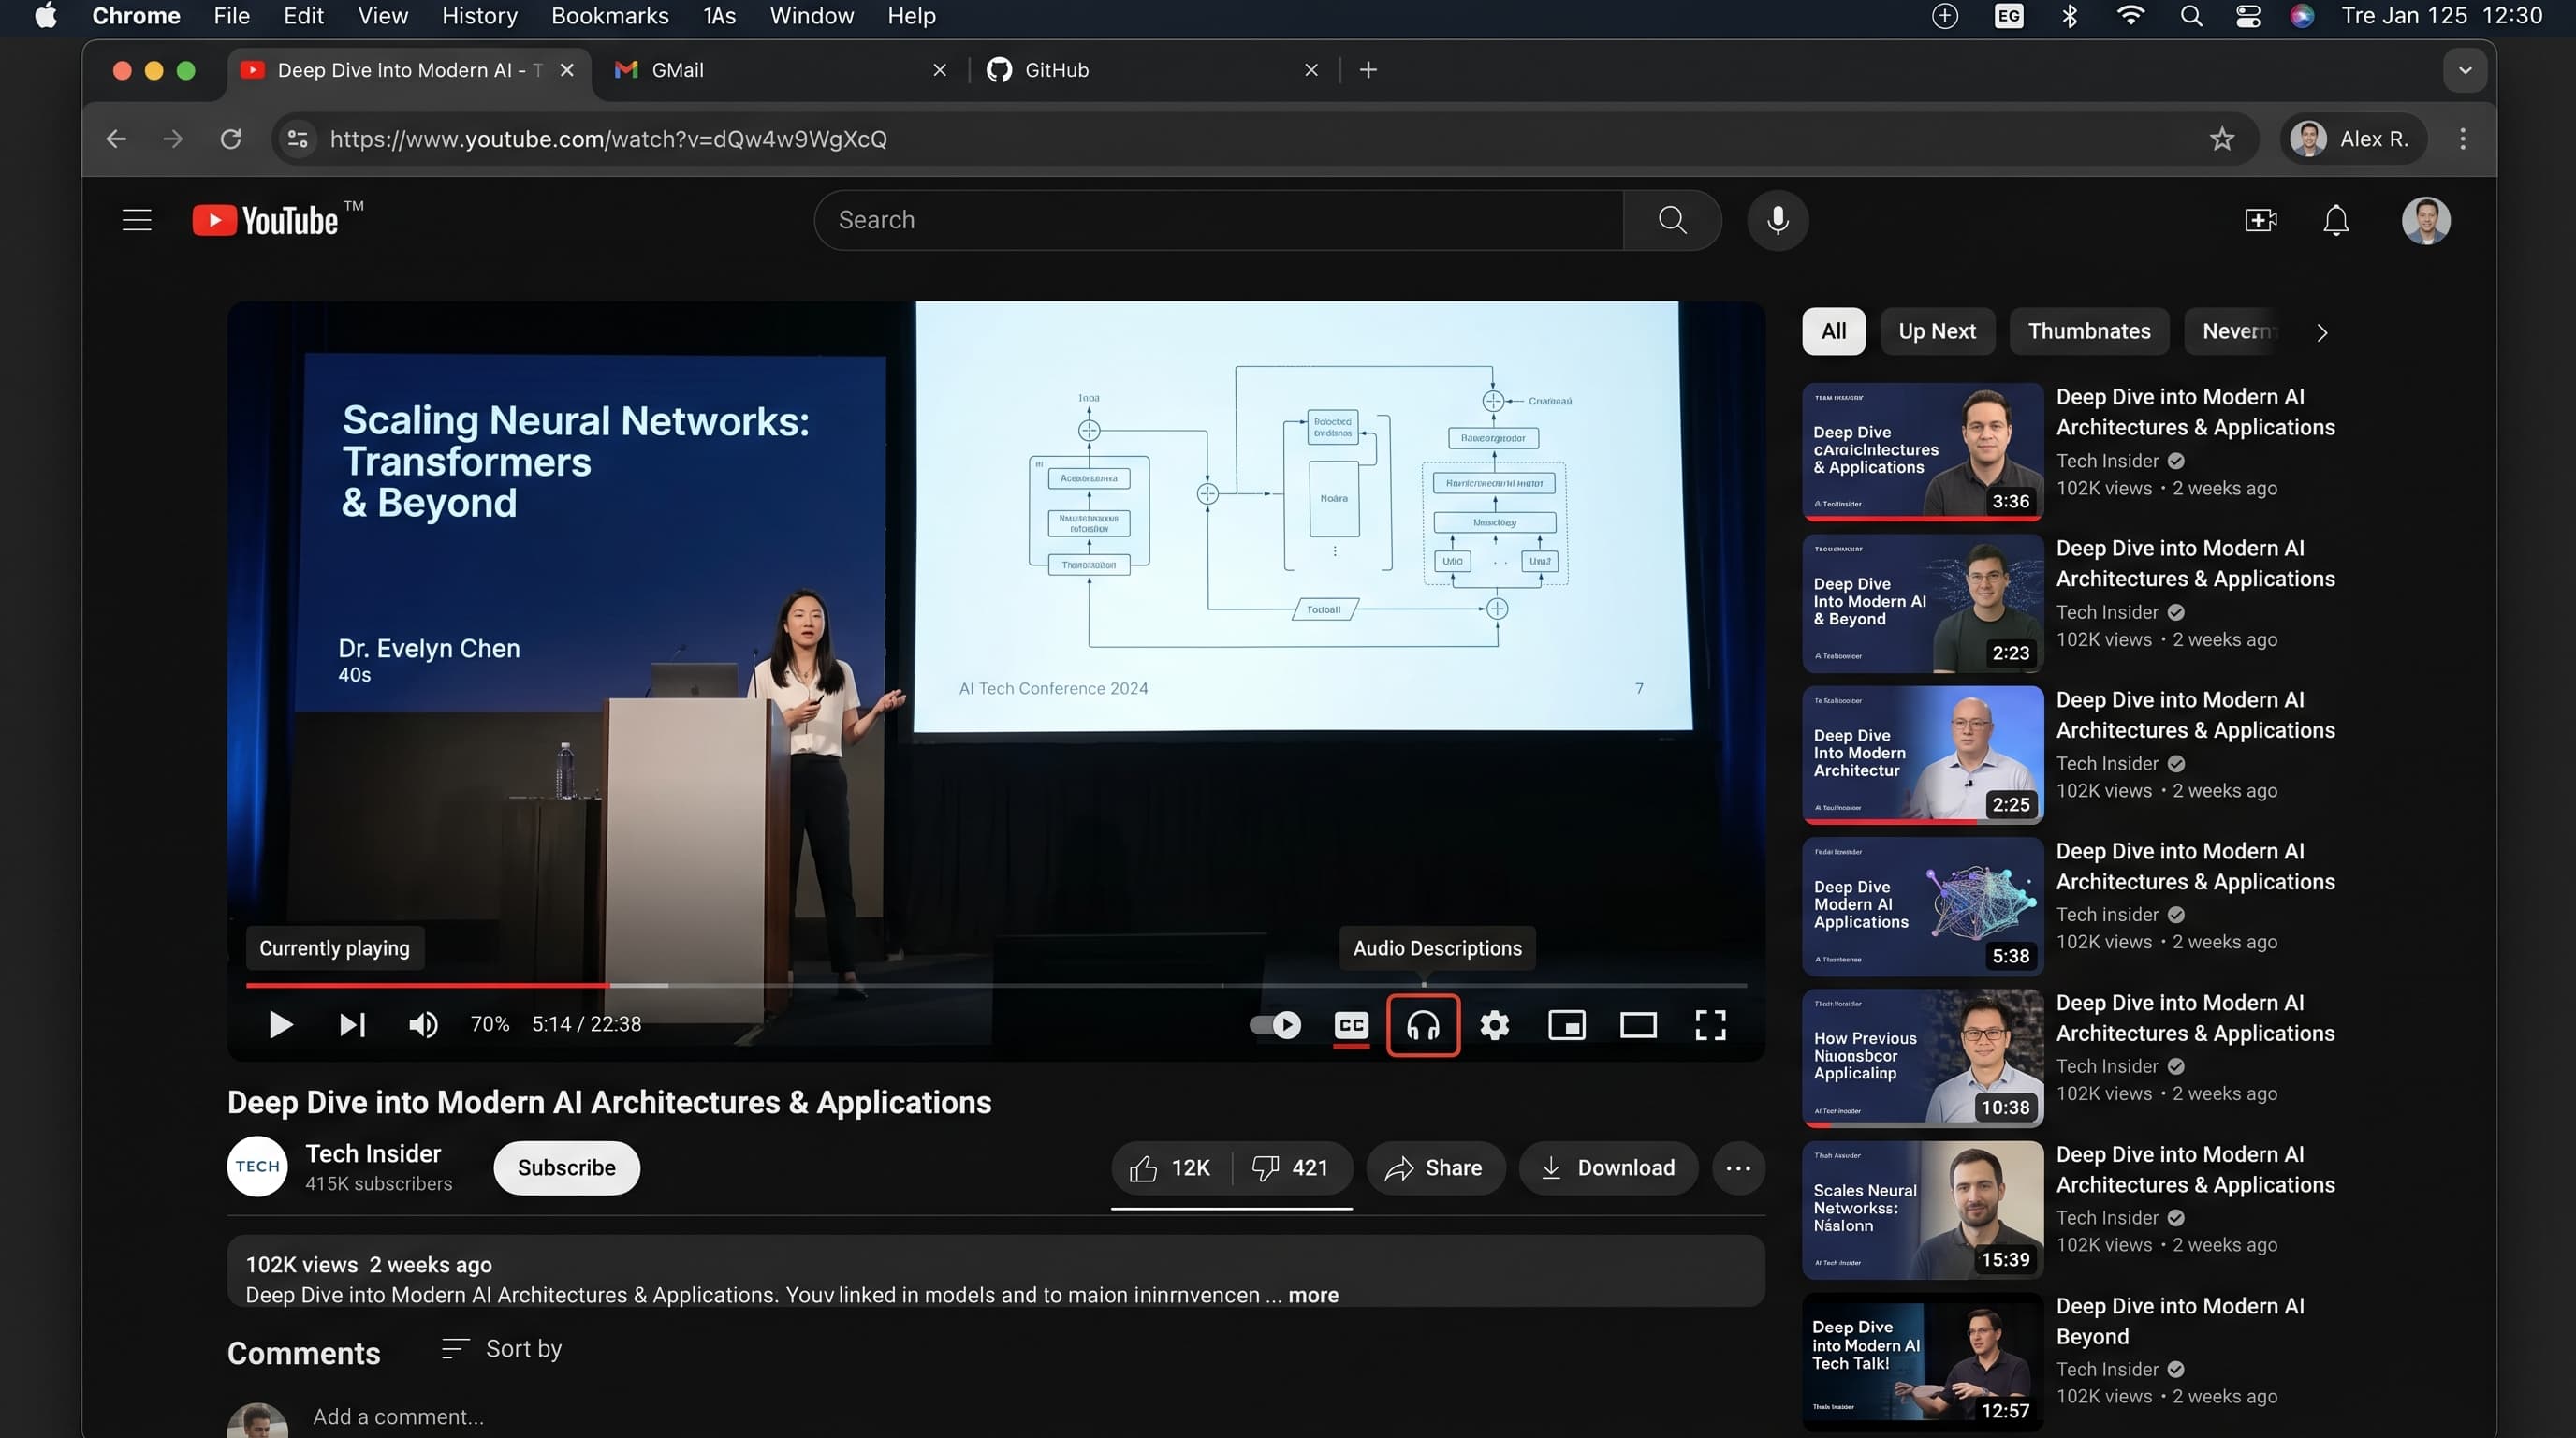Mute the video volume speaker

point(423,1025)
